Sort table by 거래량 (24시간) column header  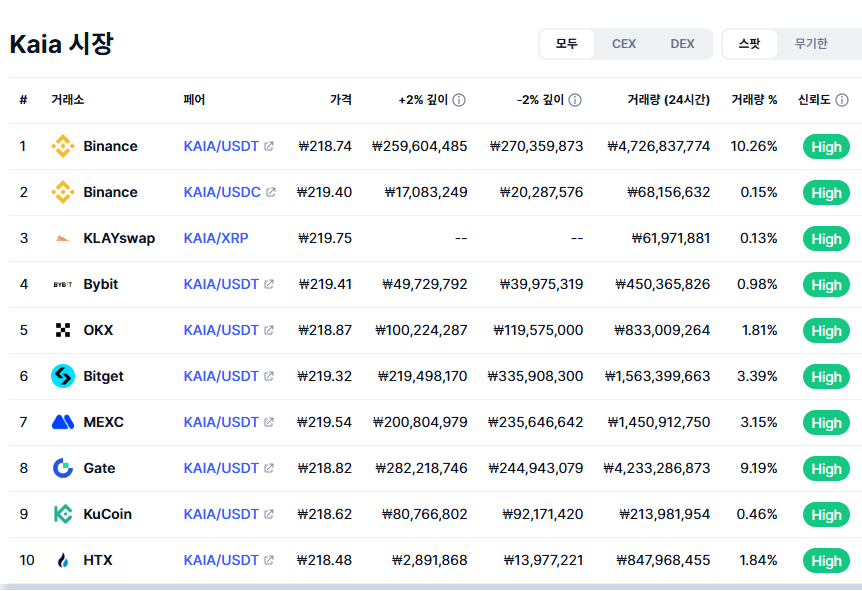click(668, 101)
